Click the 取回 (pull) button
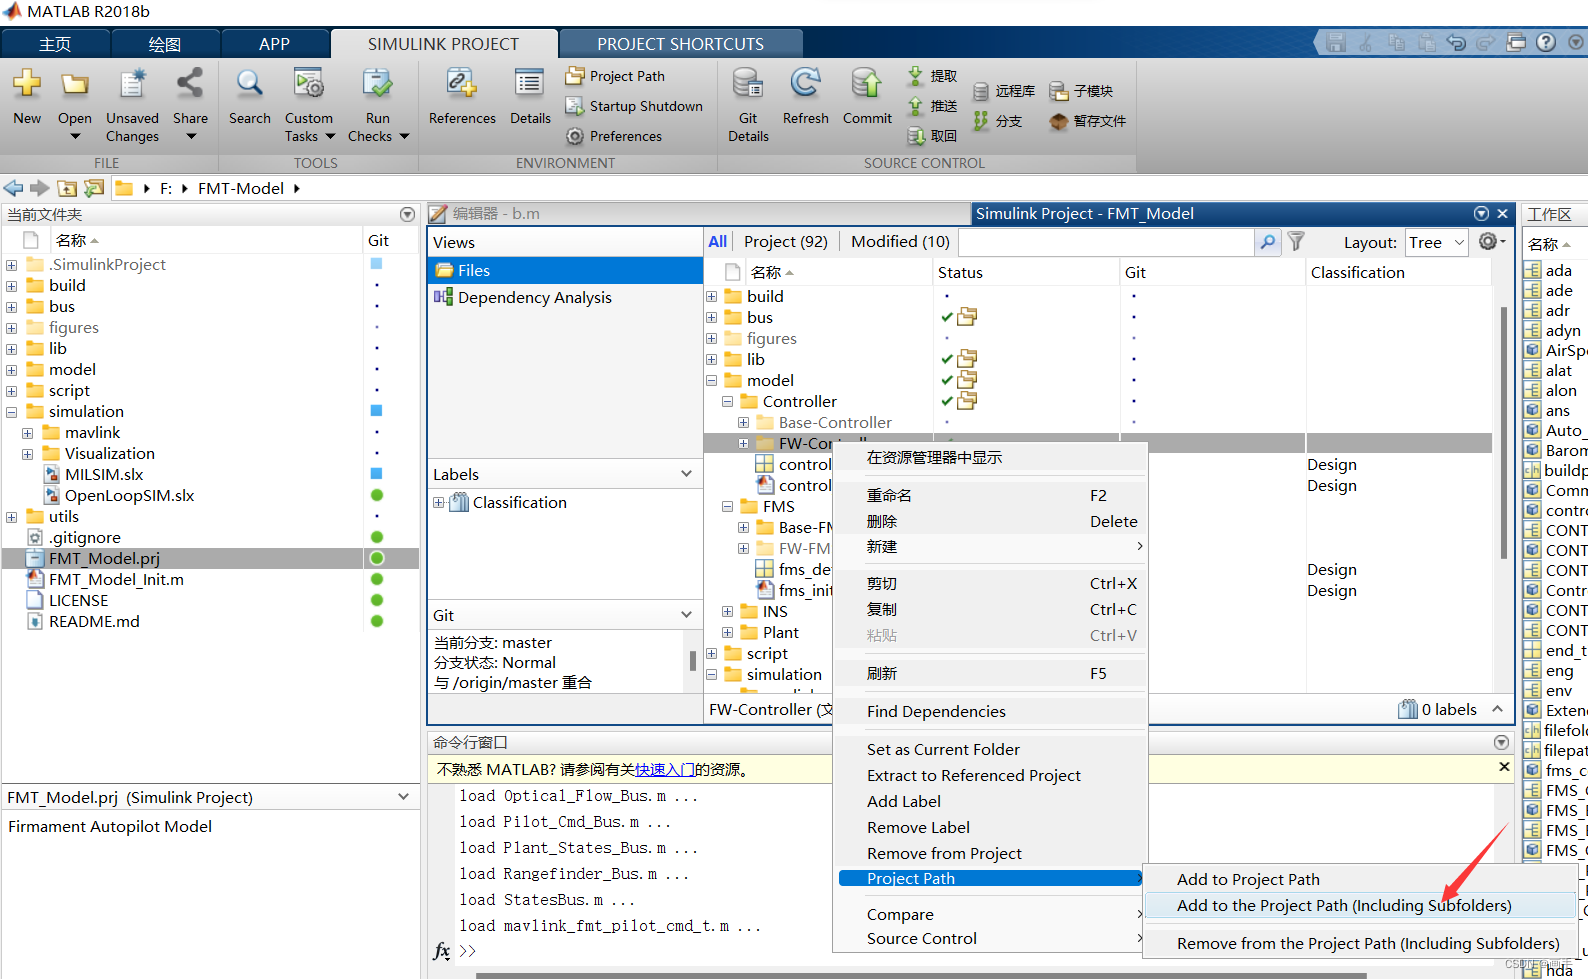The width and height of the screenshot is (1588, 979). click(x=932, y=136)
